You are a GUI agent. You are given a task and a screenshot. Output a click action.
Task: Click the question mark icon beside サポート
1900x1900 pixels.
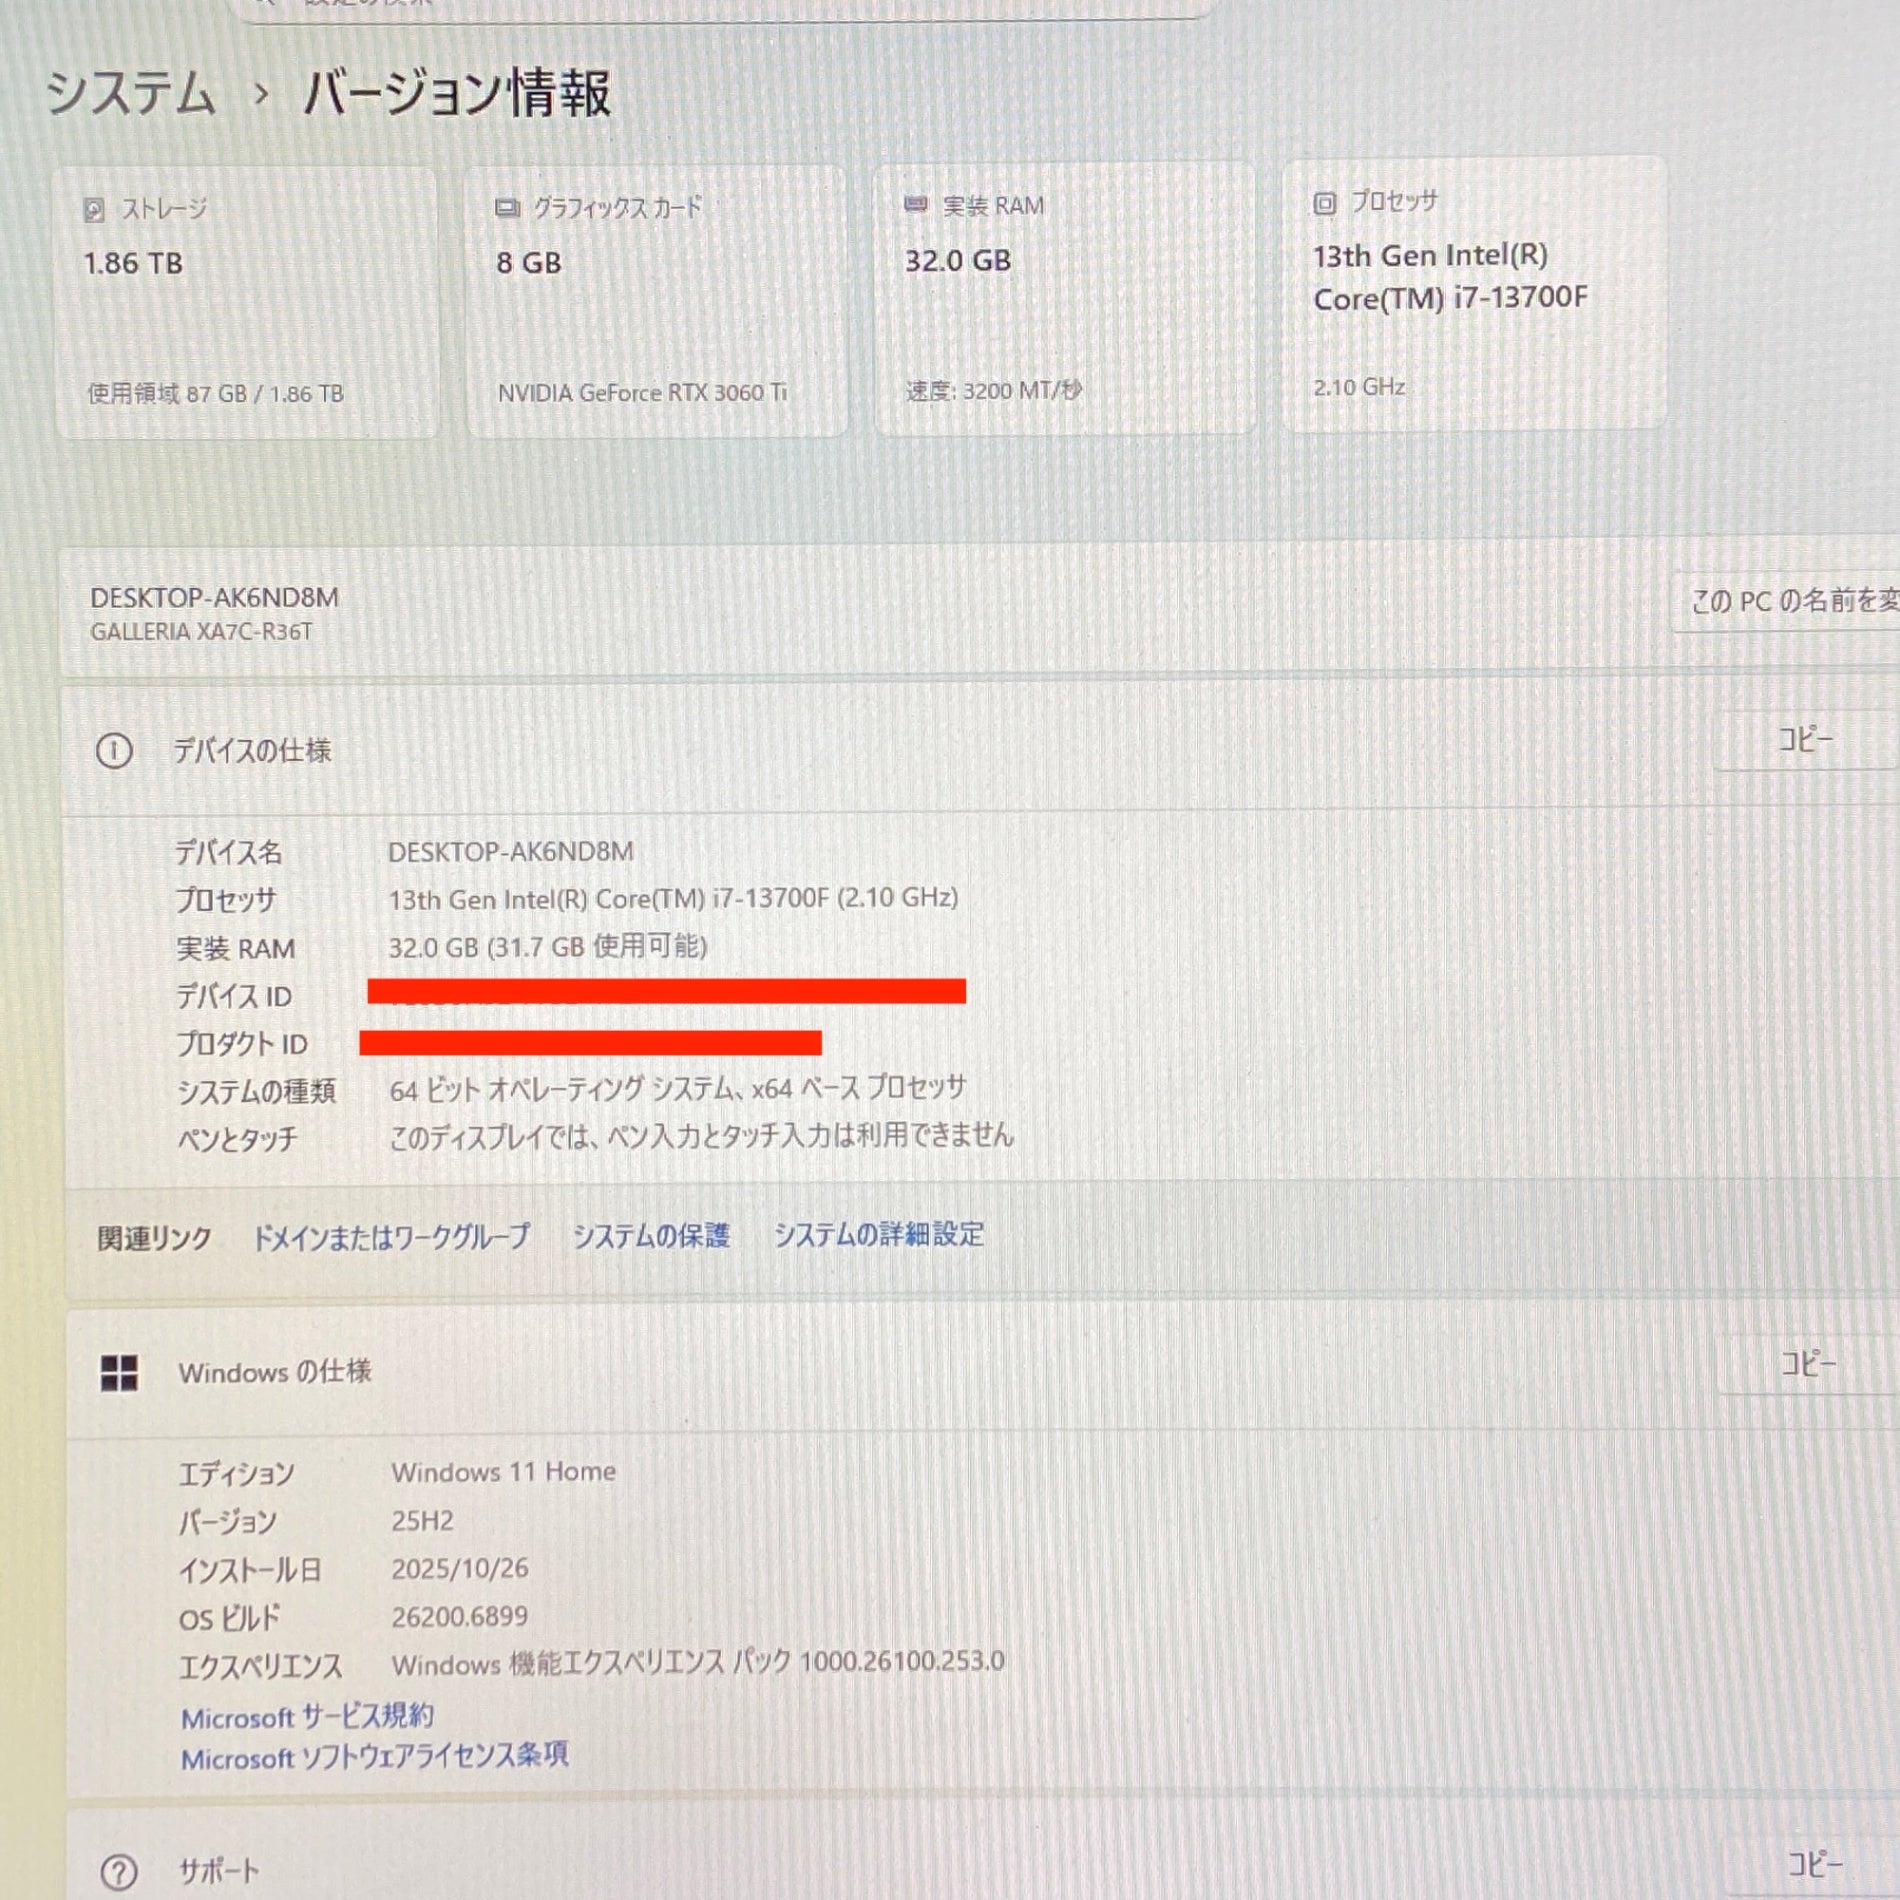119,1871
